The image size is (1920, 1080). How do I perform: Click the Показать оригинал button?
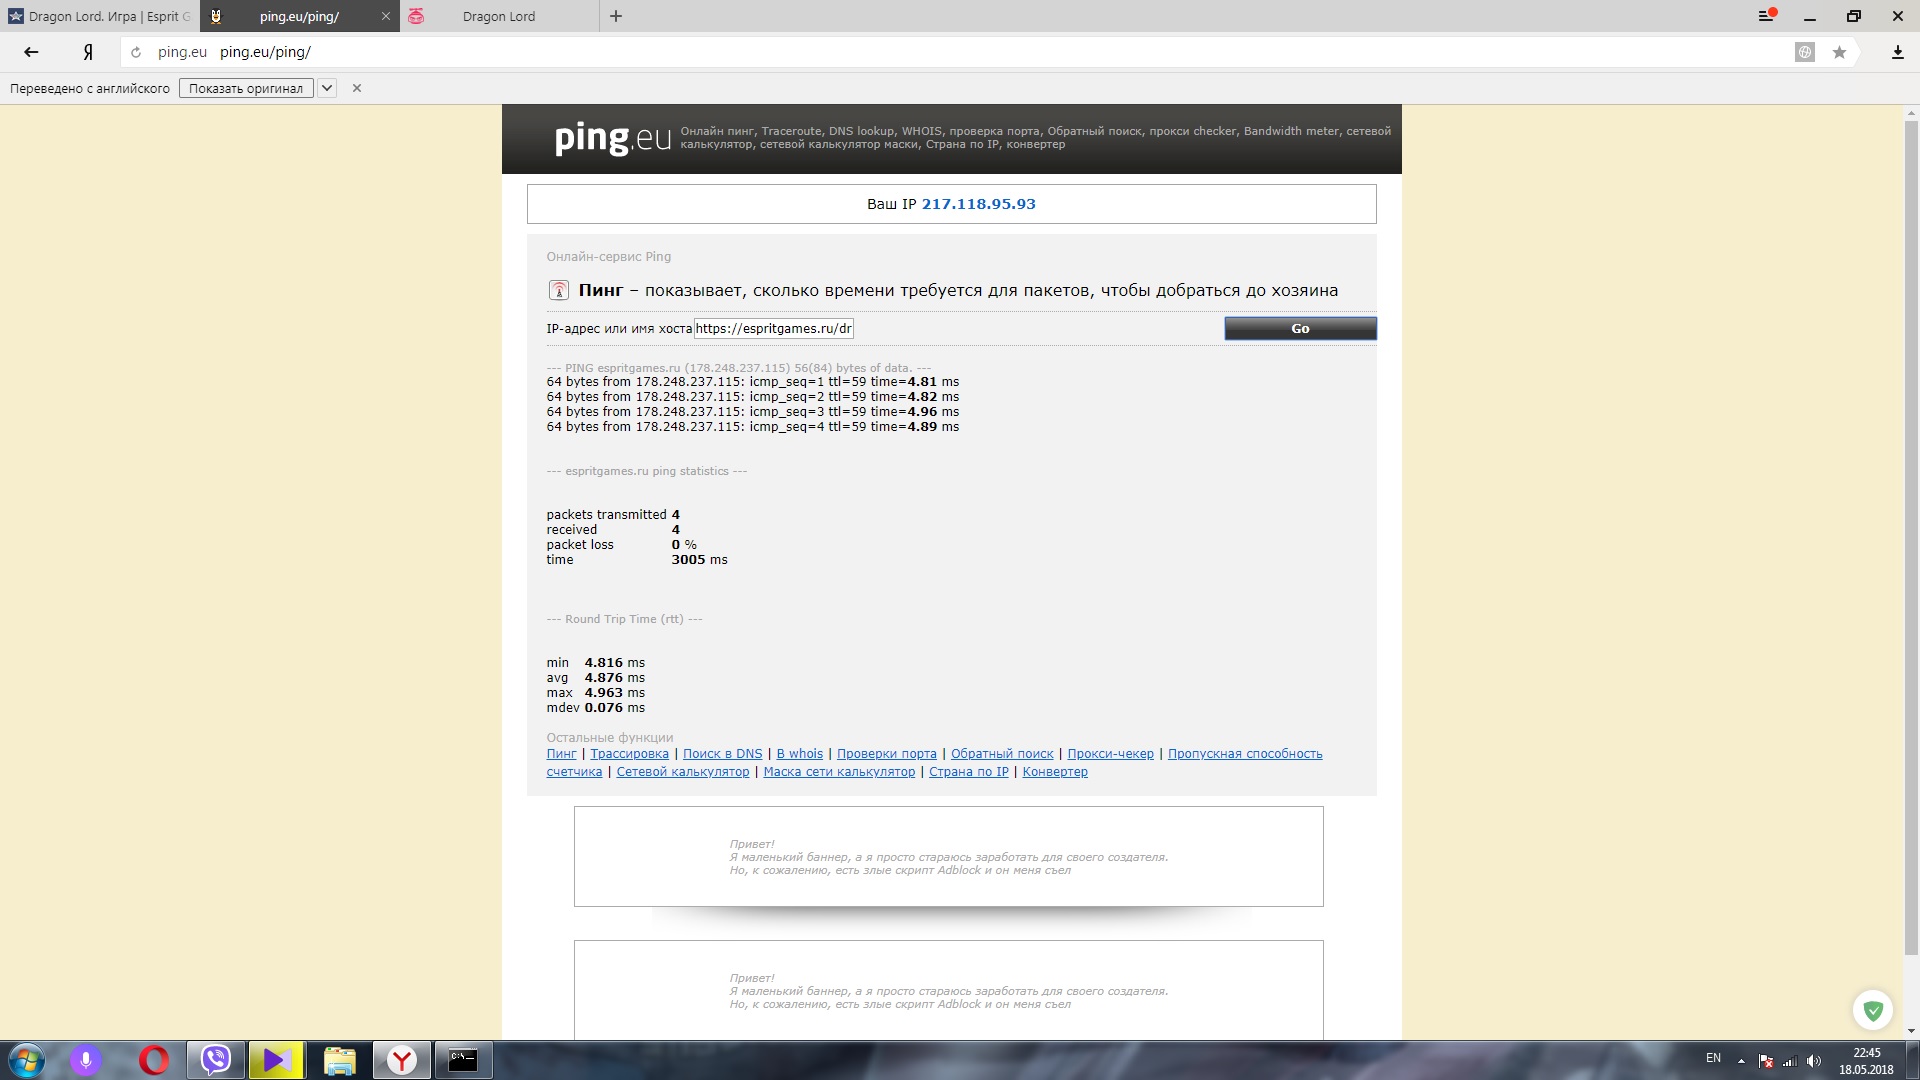click(246, 88)
